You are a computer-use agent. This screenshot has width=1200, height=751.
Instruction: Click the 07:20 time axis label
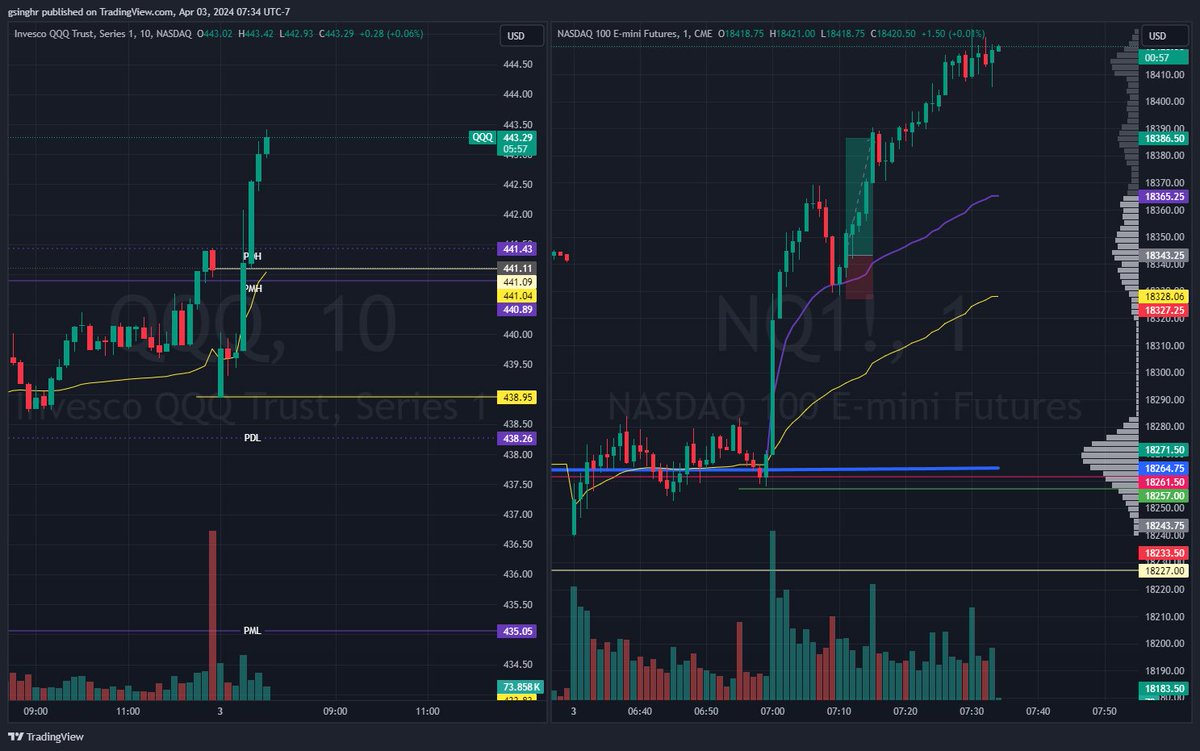point(906,711)
